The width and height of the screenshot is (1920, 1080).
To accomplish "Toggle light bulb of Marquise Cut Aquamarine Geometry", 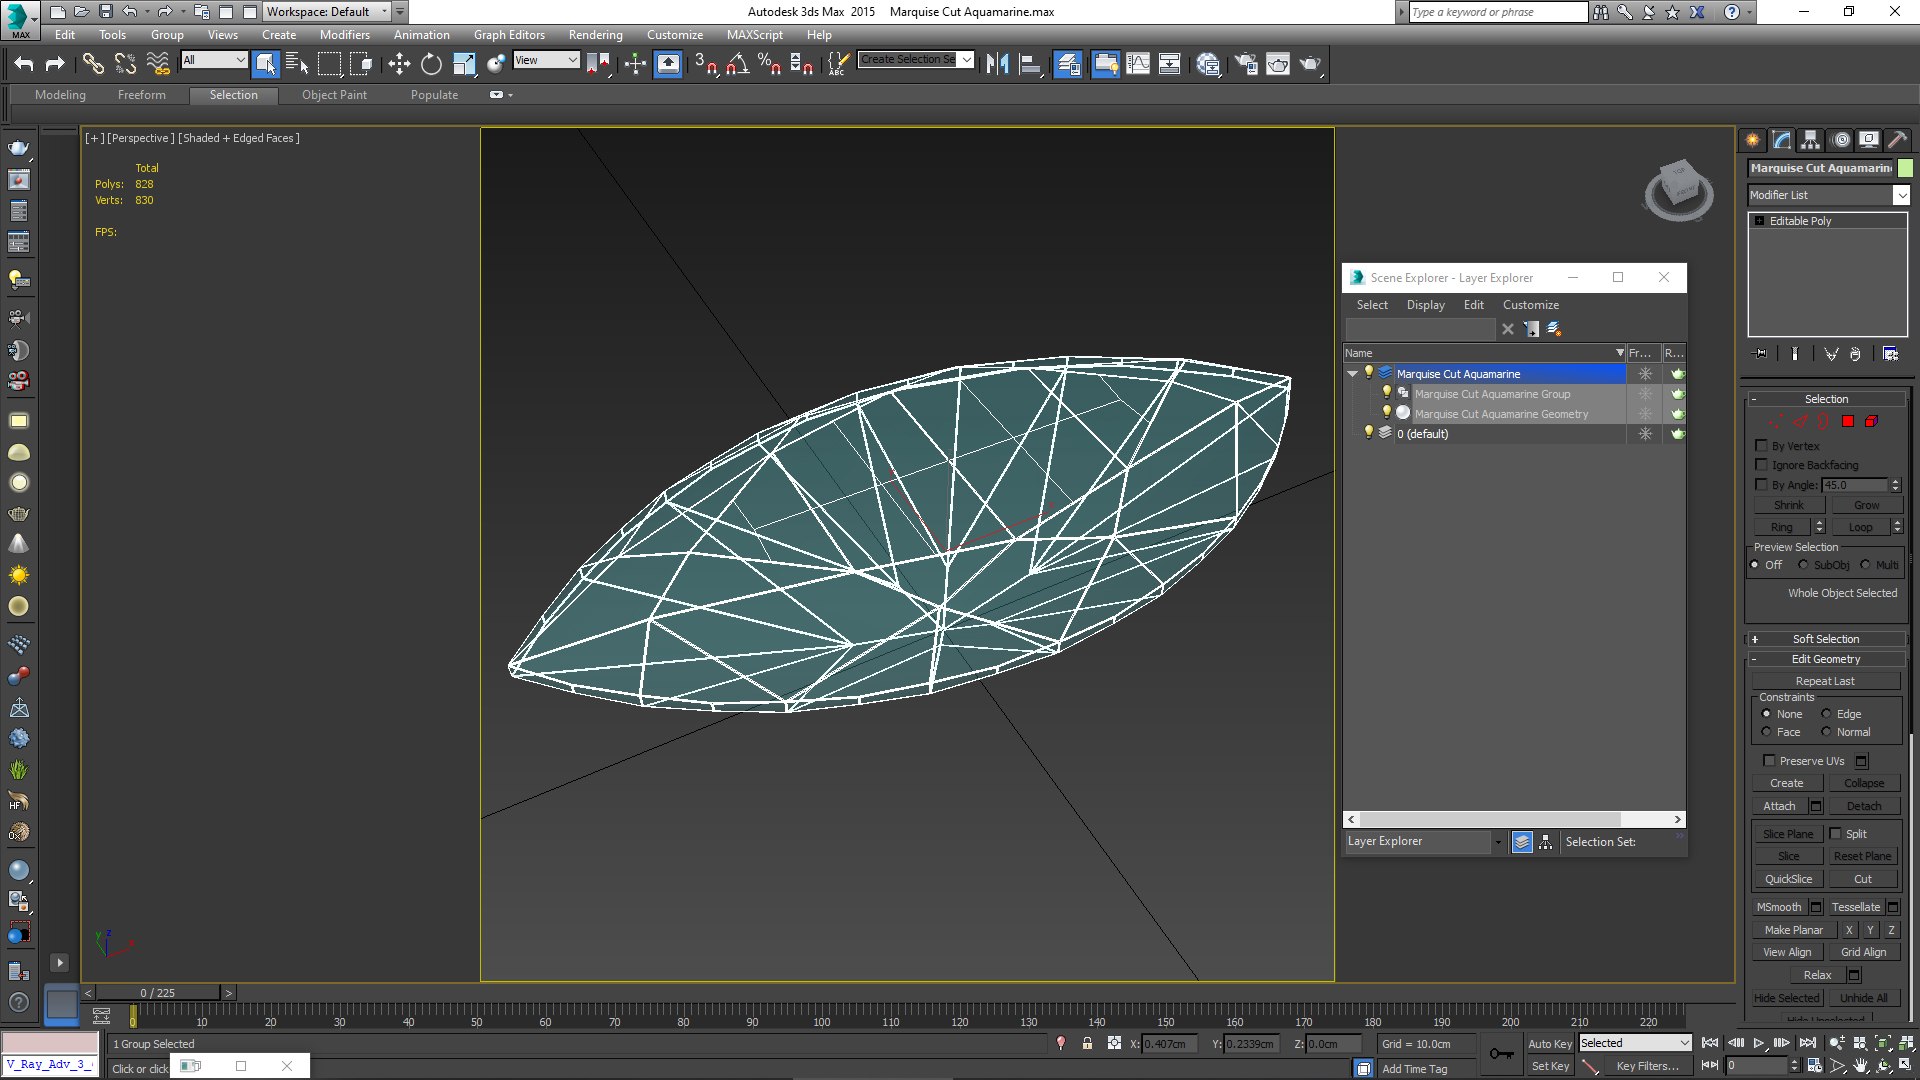I will 1387,413.
